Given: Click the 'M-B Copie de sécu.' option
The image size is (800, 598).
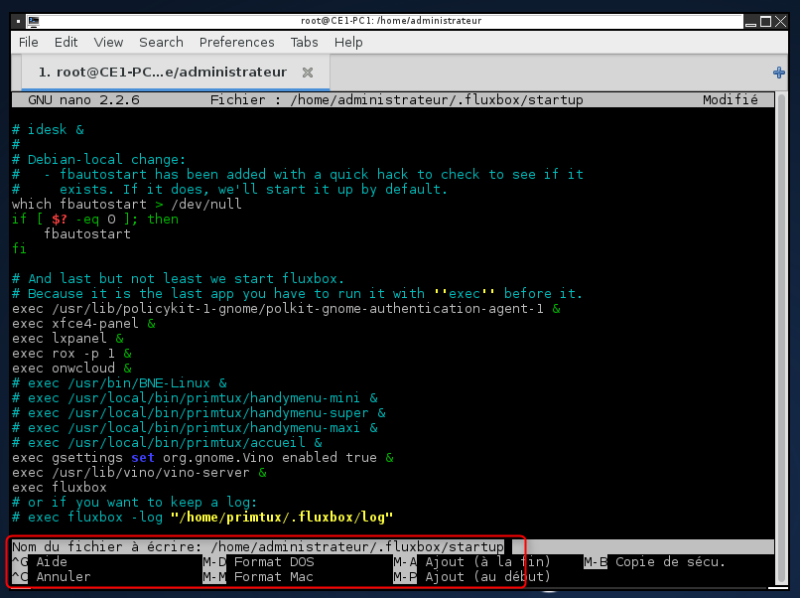Looking at the screenshot, I should (655, 562).
